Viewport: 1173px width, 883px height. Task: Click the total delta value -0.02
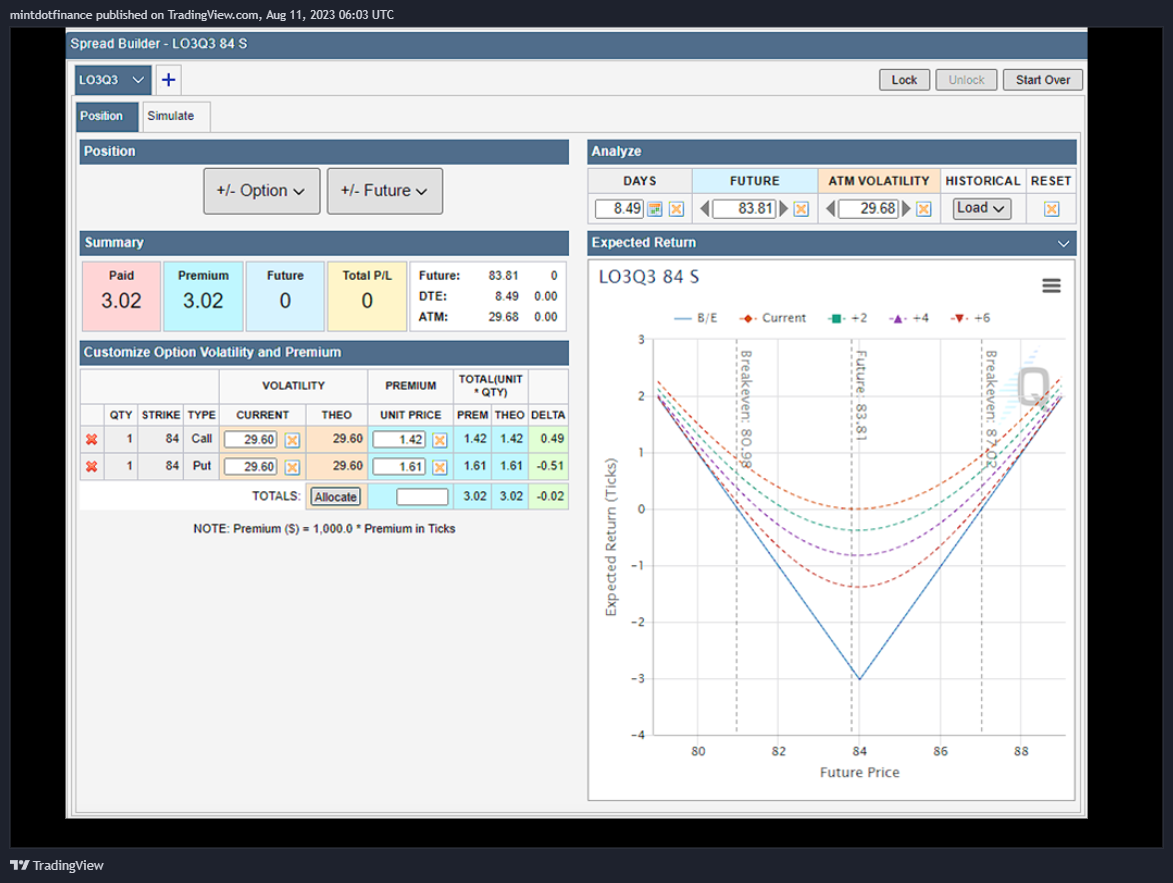[551, 496]
